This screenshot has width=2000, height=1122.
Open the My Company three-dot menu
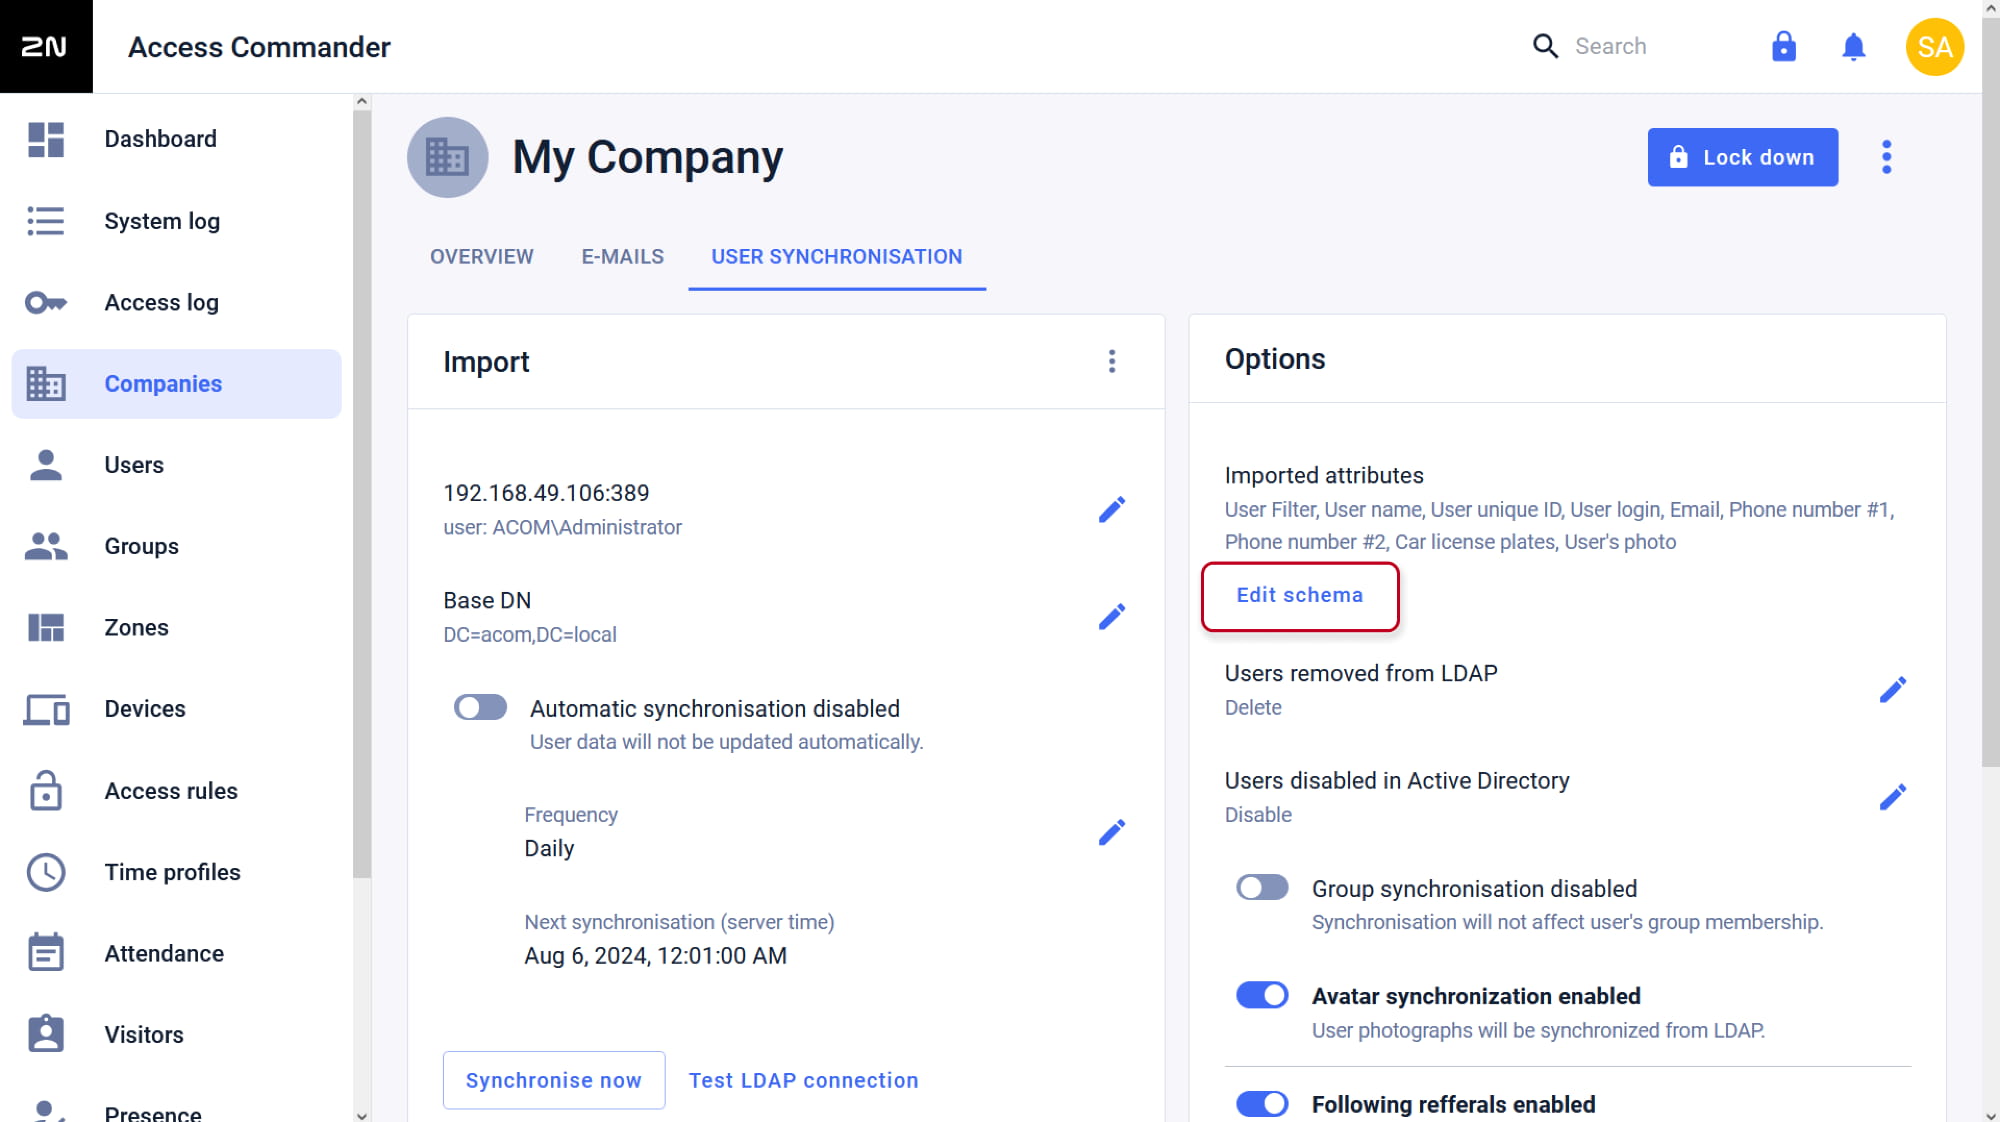[1887, 157]
